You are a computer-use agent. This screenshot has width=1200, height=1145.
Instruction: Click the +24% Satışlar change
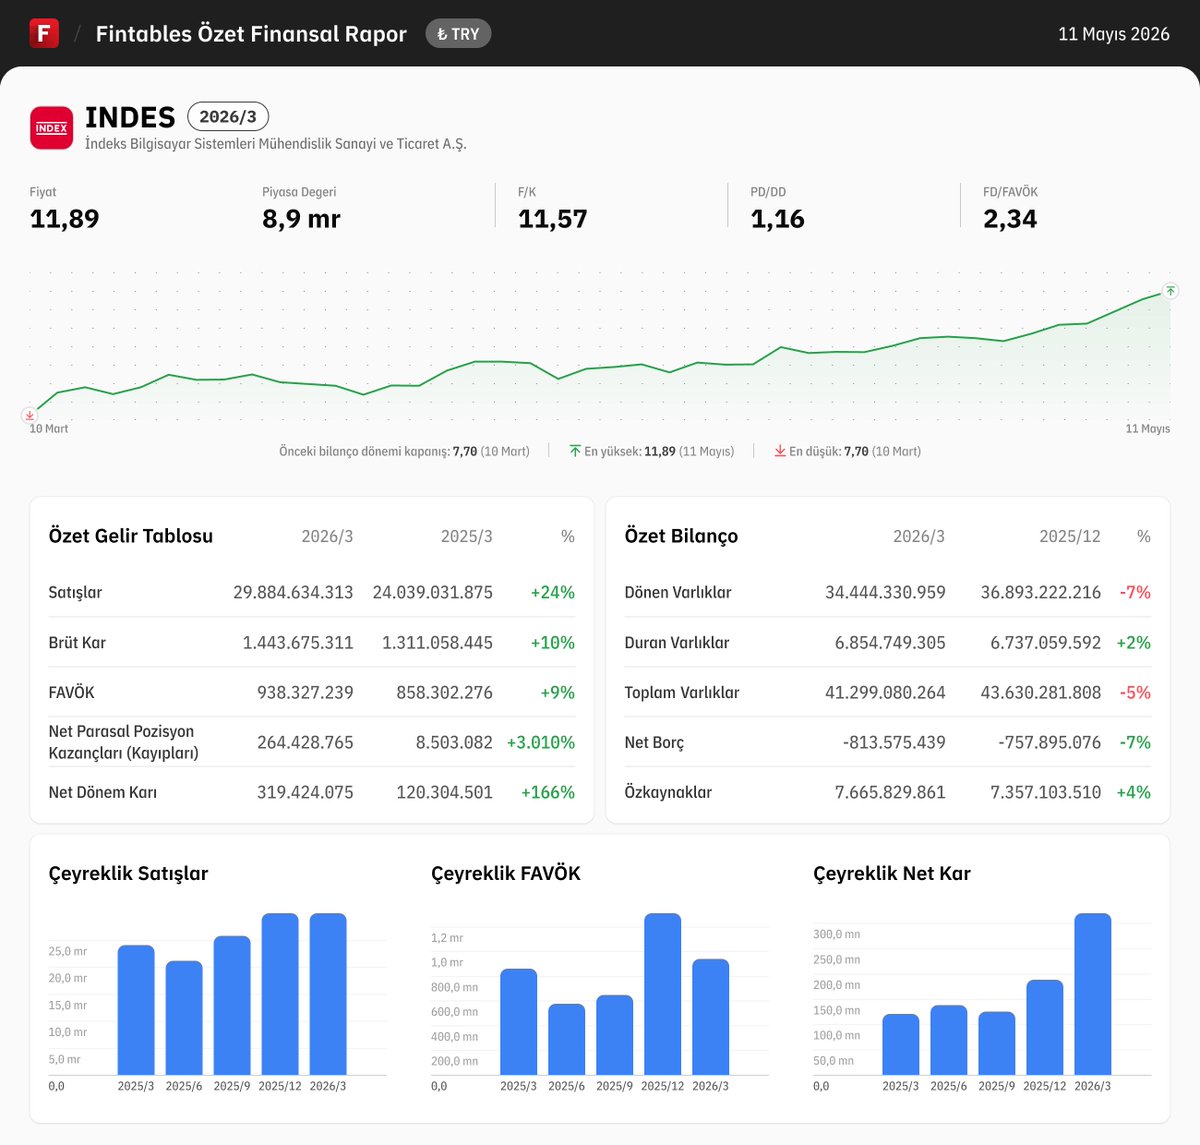pyautogui.click(x=553, y=592)
